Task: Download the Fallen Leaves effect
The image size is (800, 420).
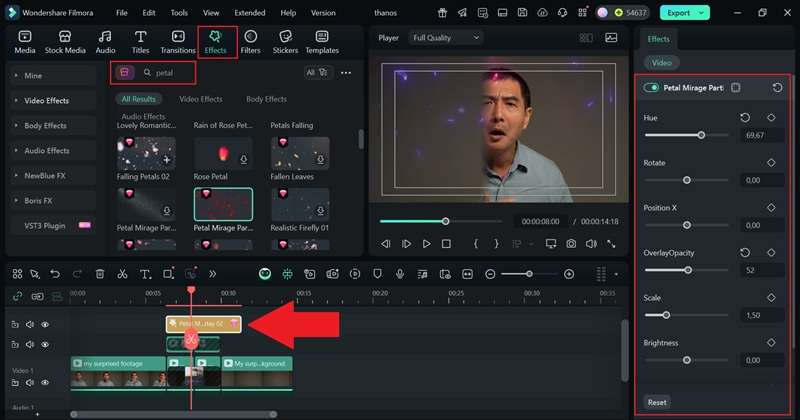Action: pos(320,160)
